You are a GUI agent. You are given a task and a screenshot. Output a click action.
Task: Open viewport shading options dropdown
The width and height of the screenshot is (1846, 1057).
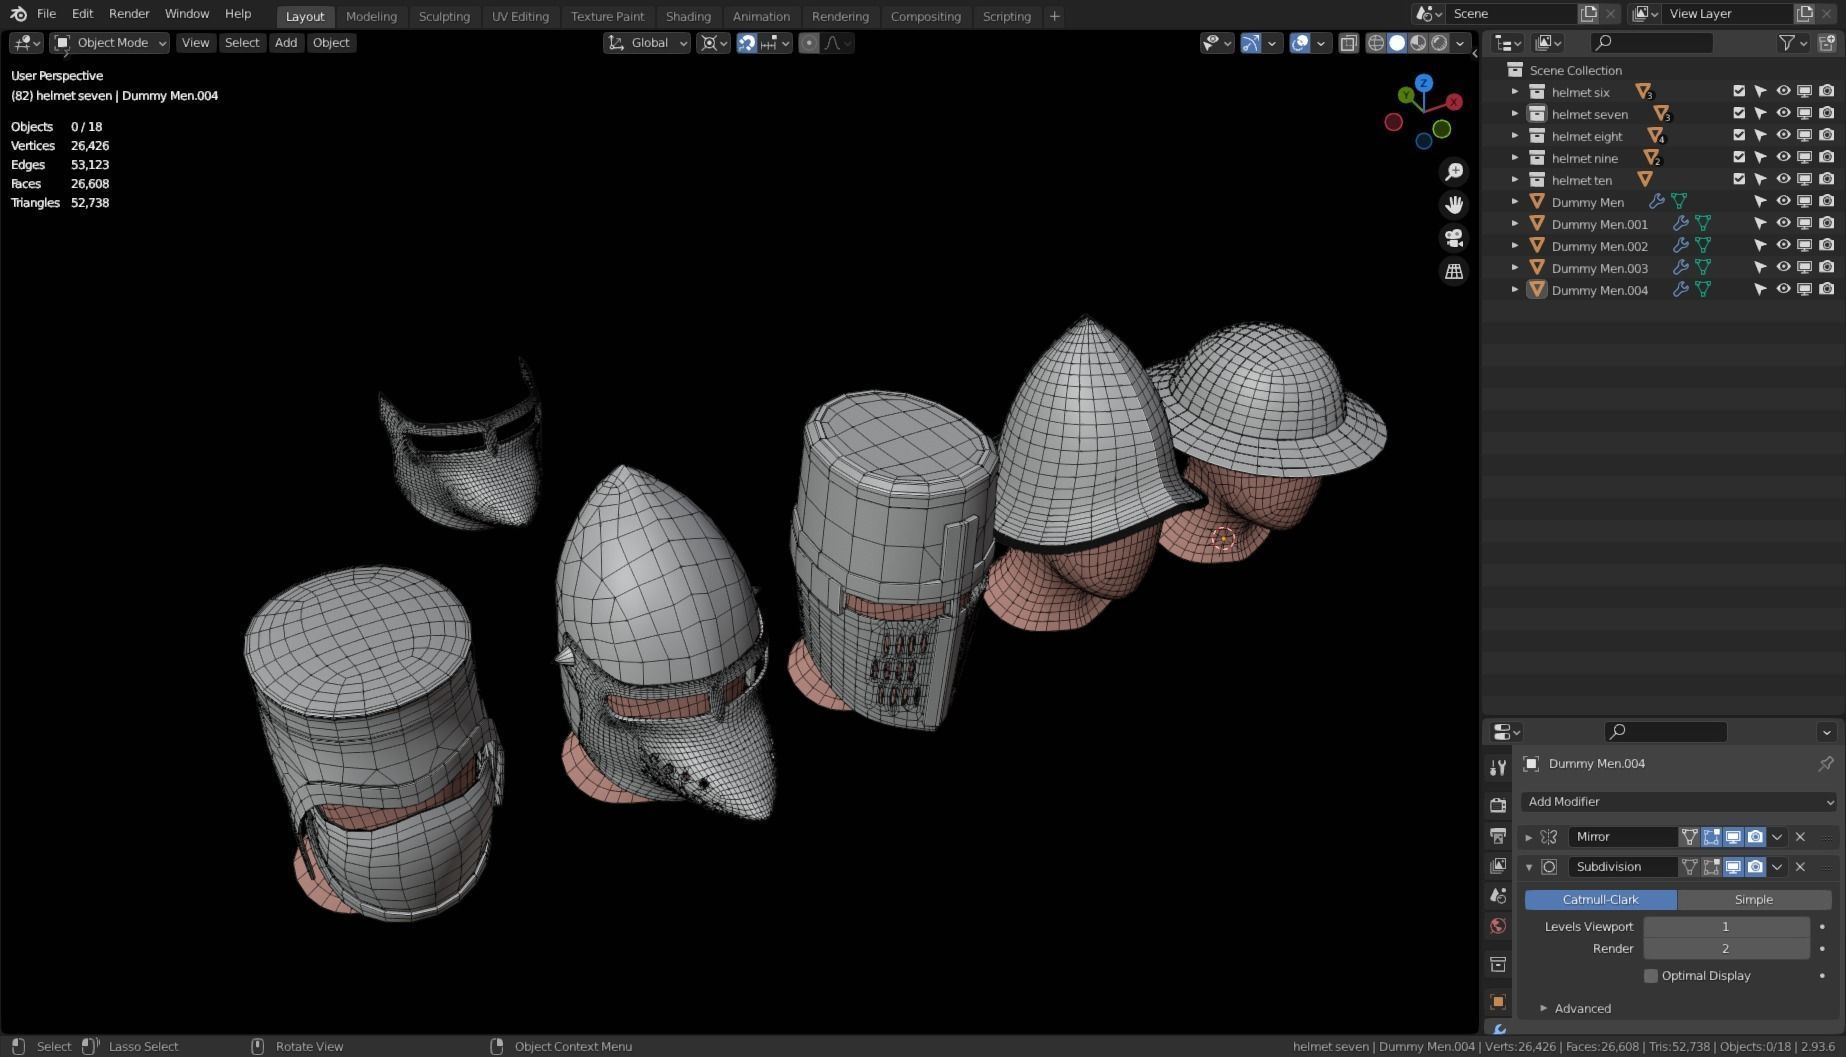point(1460,43)
